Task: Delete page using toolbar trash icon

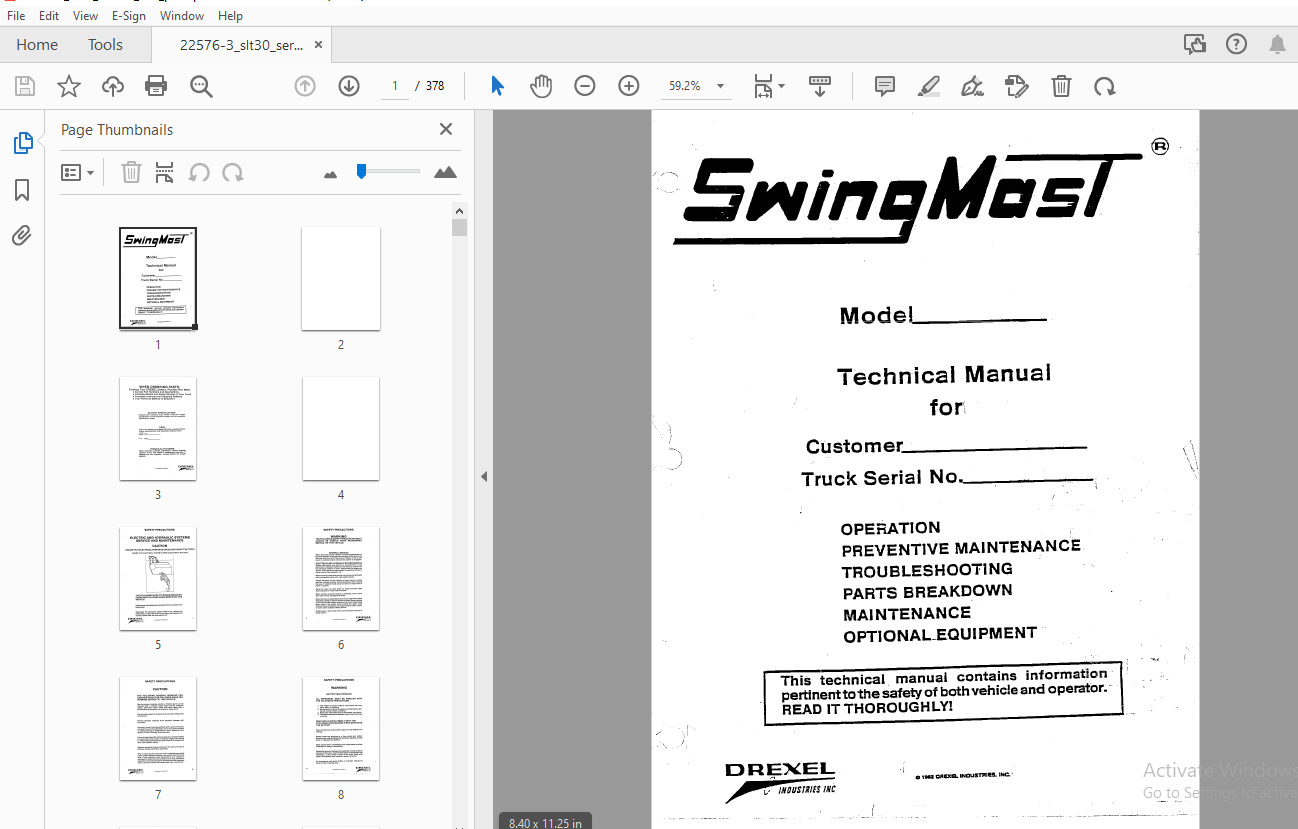Action: pos(1061,86)
